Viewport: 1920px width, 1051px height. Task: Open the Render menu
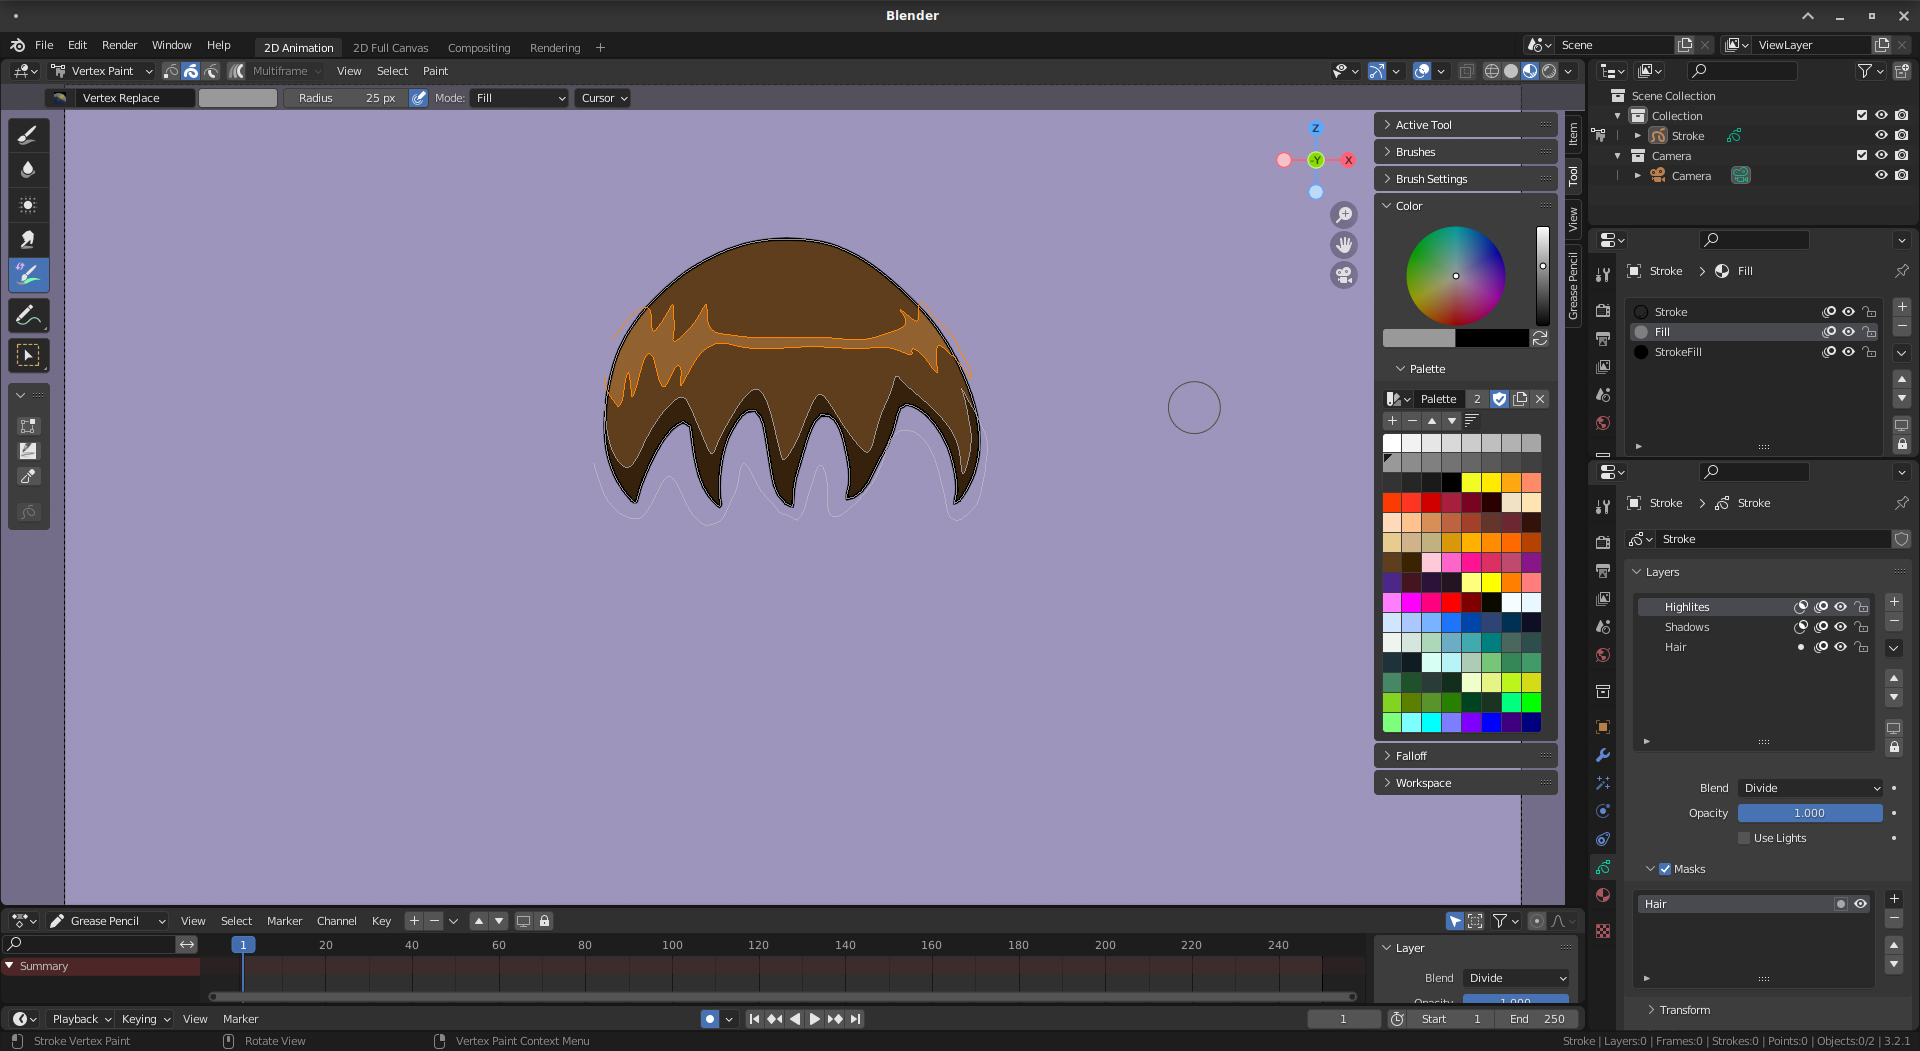point(119,45)
